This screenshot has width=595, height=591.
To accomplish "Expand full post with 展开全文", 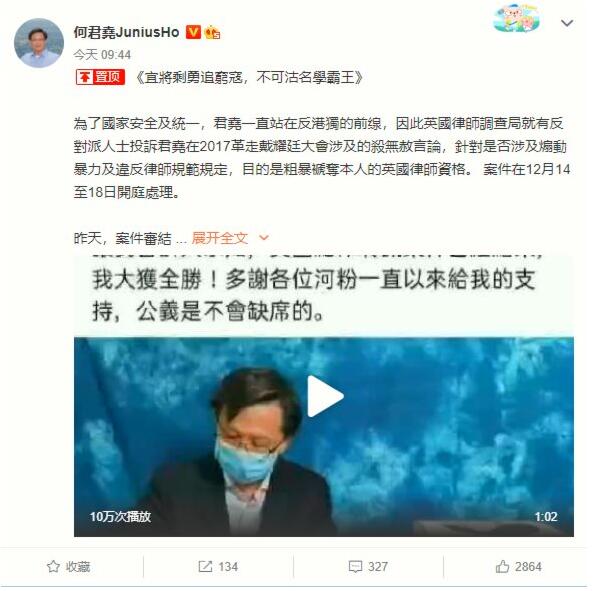I will pyautogui.click(x=220, y=238).
